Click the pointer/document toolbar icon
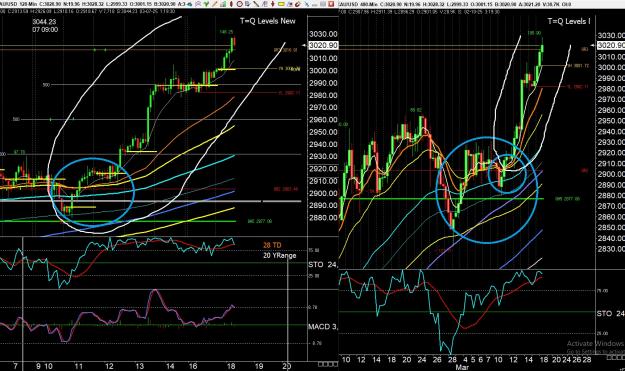Screen dimensions: 625x371 pyautogui.click(x=248, y=4)
